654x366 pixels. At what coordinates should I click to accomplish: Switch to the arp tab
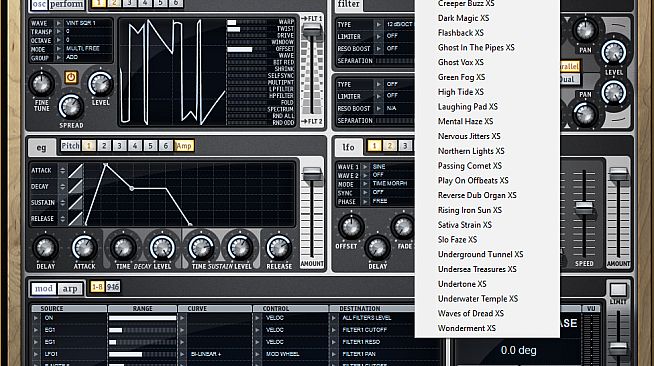pyautogui.click(x=70, y=288)
